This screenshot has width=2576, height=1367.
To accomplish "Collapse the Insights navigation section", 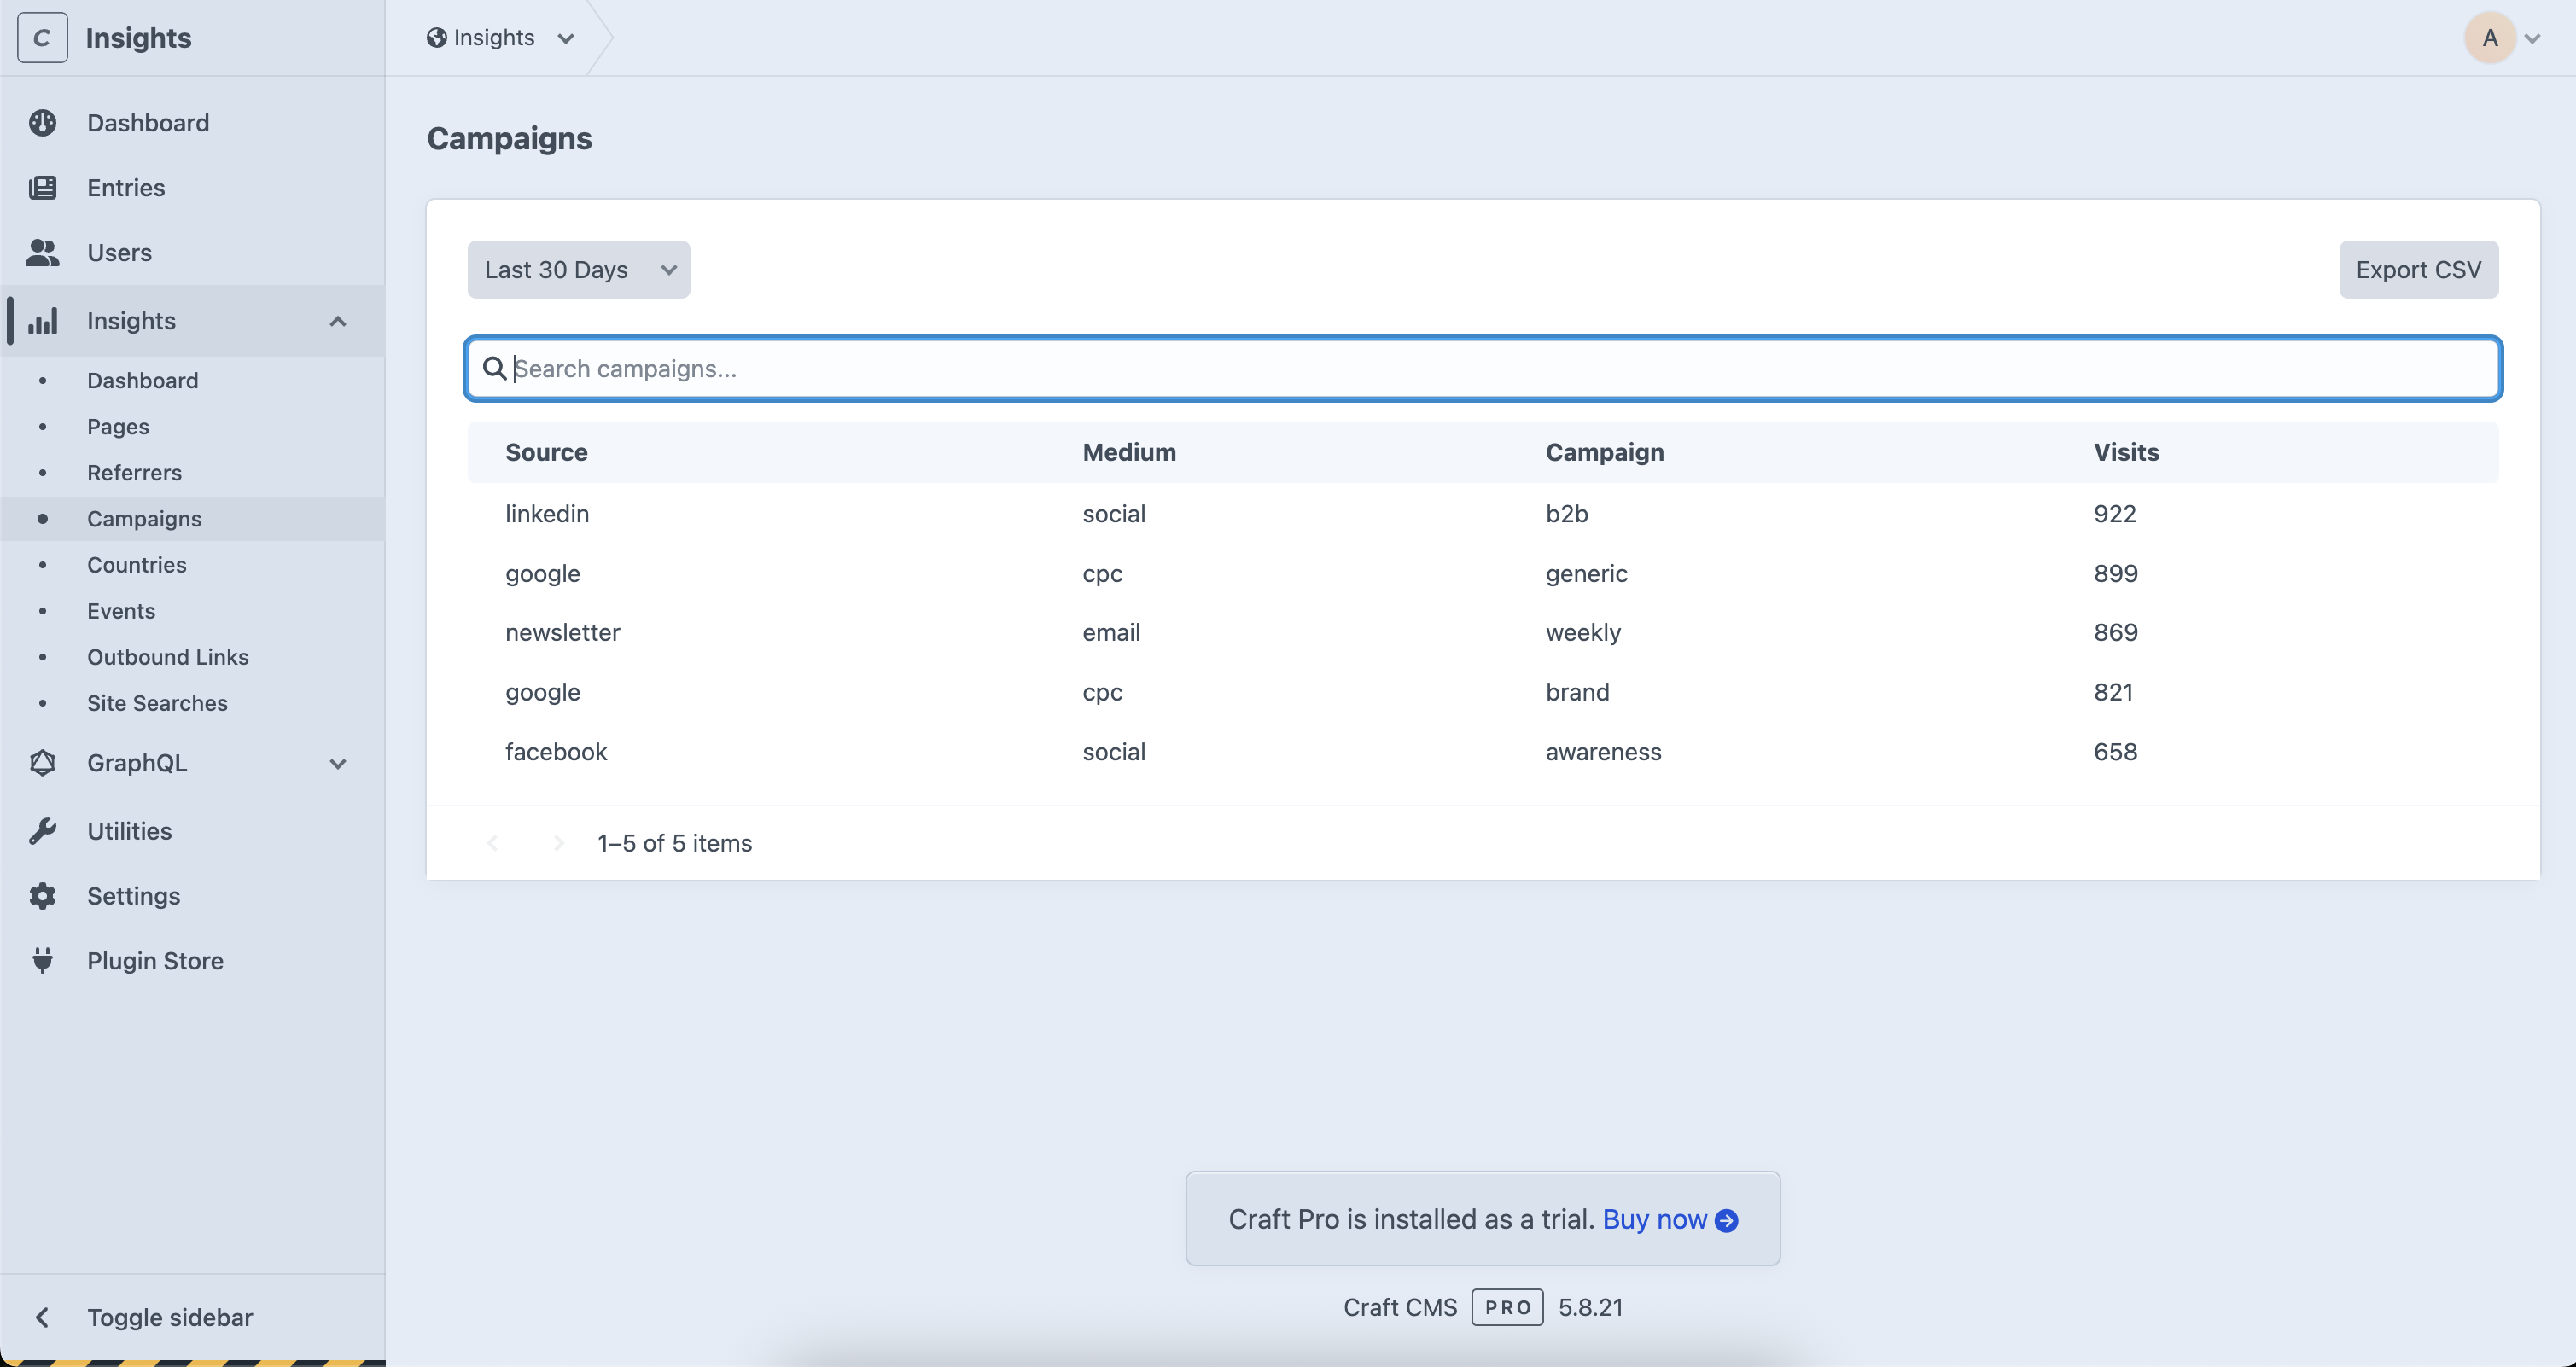I will [338, 321].
